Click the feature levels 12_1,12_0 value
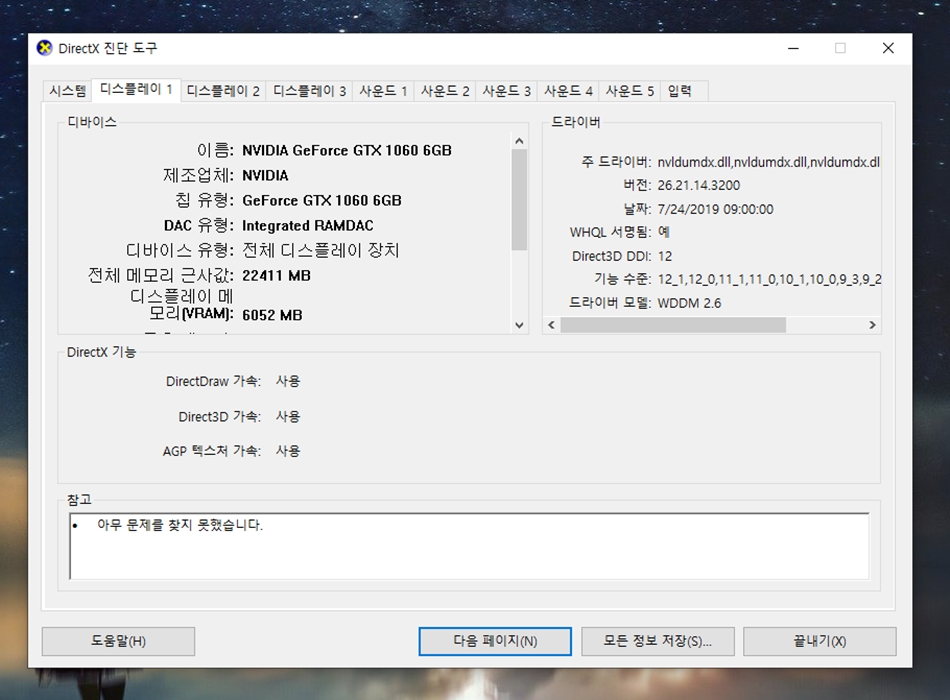The image size is (950, 700). tap(769, 279)
